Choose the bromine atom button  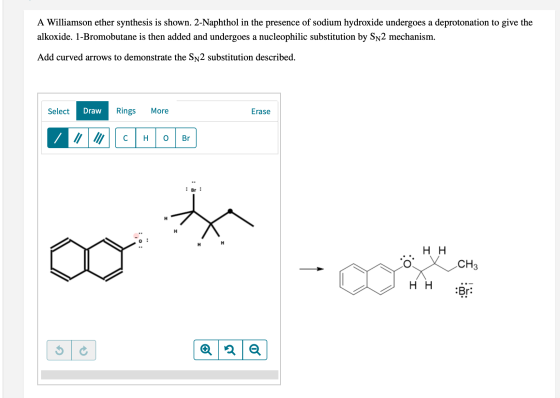pyautogui.click(x=186, y=138)
